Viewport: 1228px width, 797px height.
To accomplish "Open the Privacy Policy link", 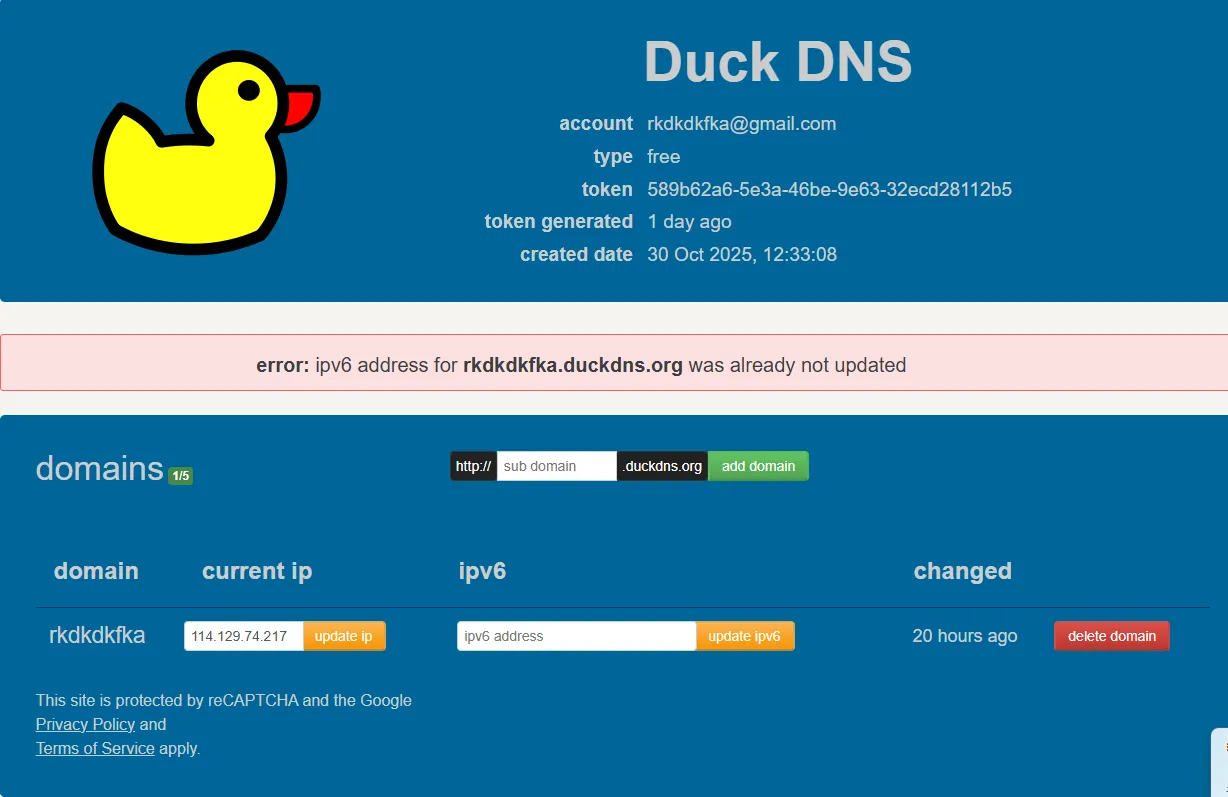I will (85, 724).
